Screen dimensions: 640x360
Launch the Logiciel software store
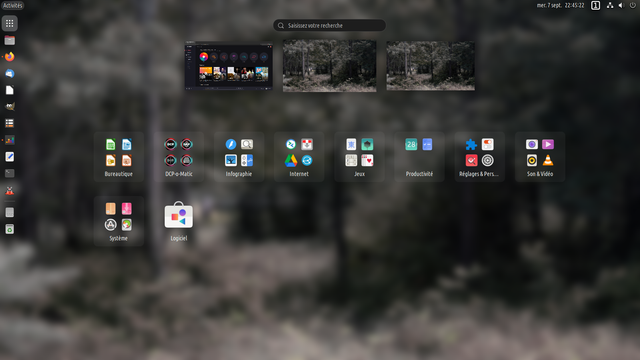tap(179, 221)
